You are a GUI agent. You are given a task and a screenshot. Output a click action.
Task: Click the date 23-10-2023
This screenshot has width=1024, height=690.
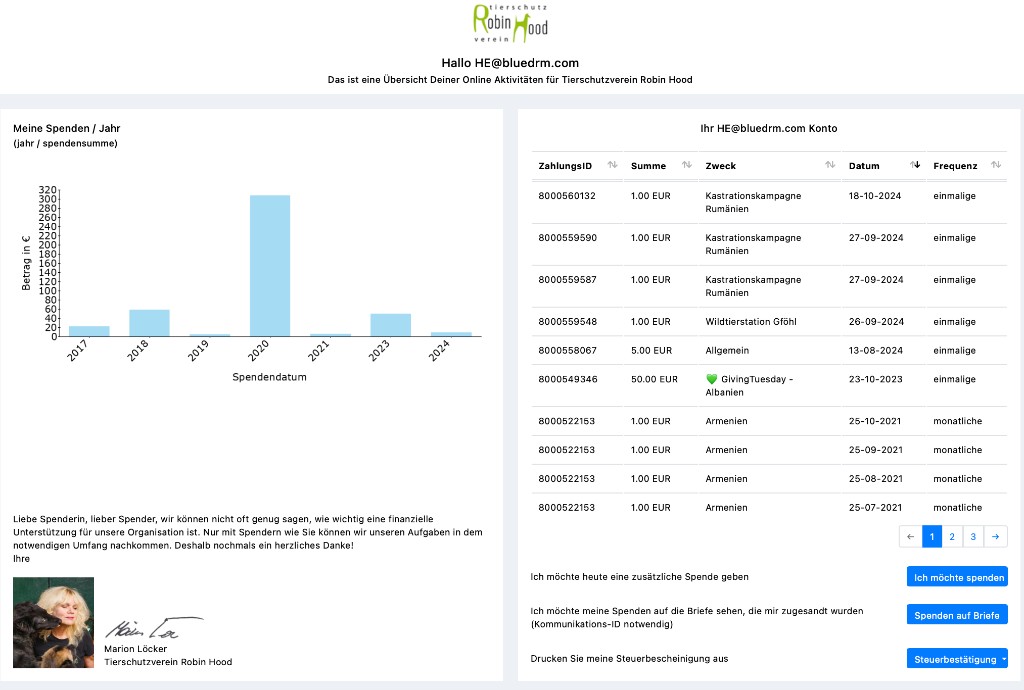(x=876, y=379)
